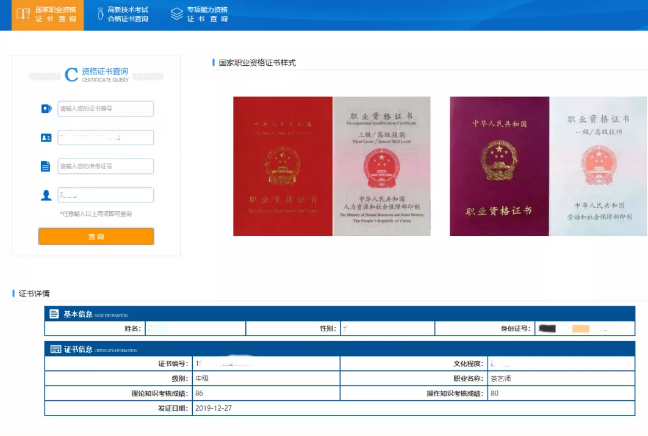This screenshot has width=648, height=436.
Task: Click the ID card icon beside second field
Action: coord(46,138)
